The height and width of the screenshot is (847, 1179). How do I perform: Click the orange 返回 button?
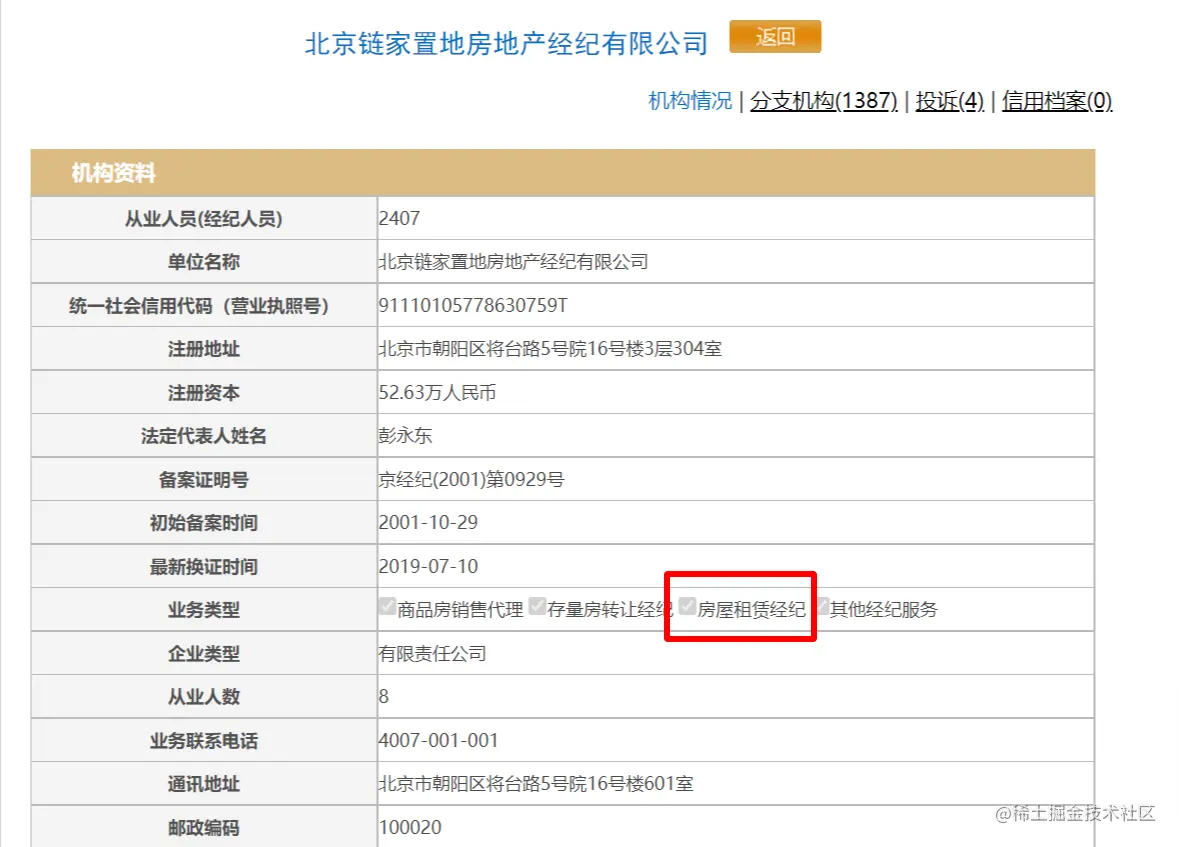click(x=774, y=36)
